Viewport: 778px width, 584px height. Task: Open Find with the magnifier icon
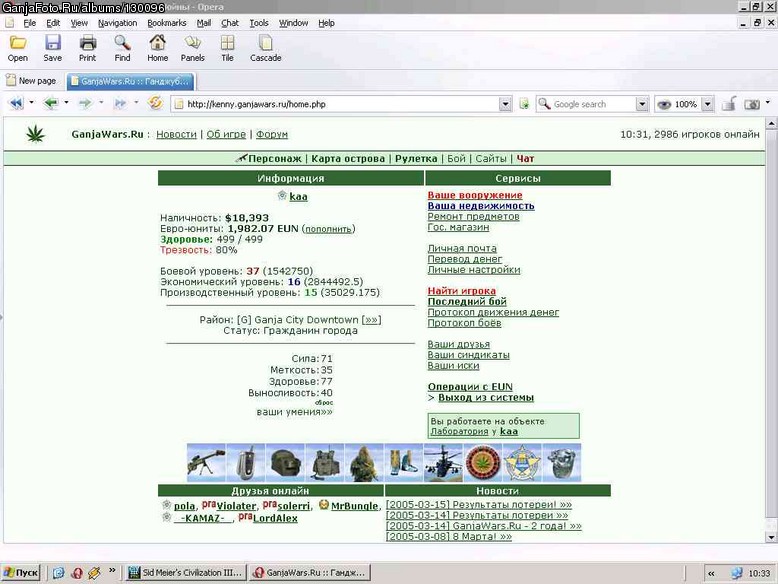coord(122,43)
